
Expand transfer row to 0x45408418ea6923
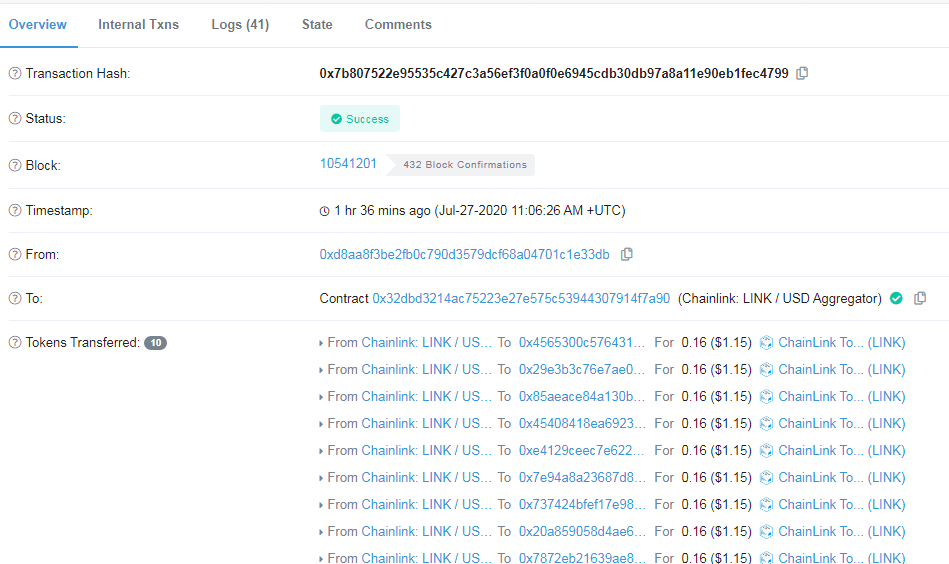(x=321, y=424)
